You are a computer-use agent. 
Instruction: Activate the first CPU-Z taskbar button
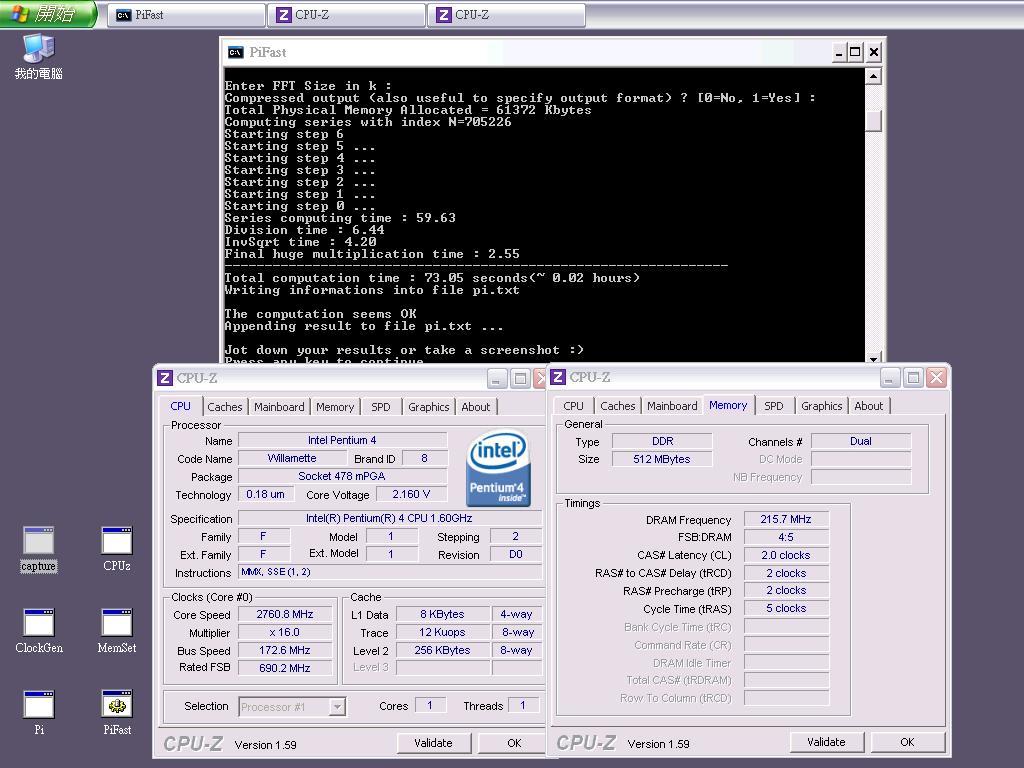click(347, 14)
